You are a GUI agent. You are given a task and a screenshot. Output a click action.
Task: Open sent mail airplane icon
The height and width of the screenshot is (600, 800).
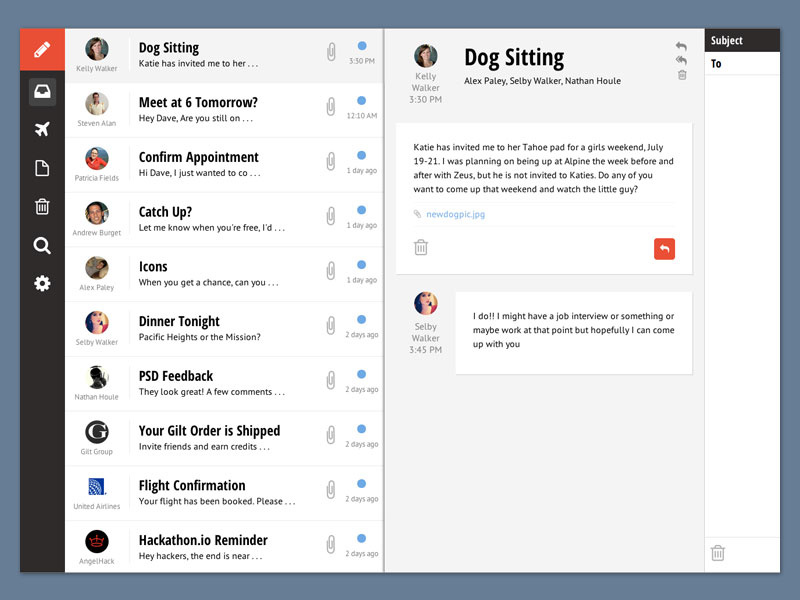pos(42,129)
